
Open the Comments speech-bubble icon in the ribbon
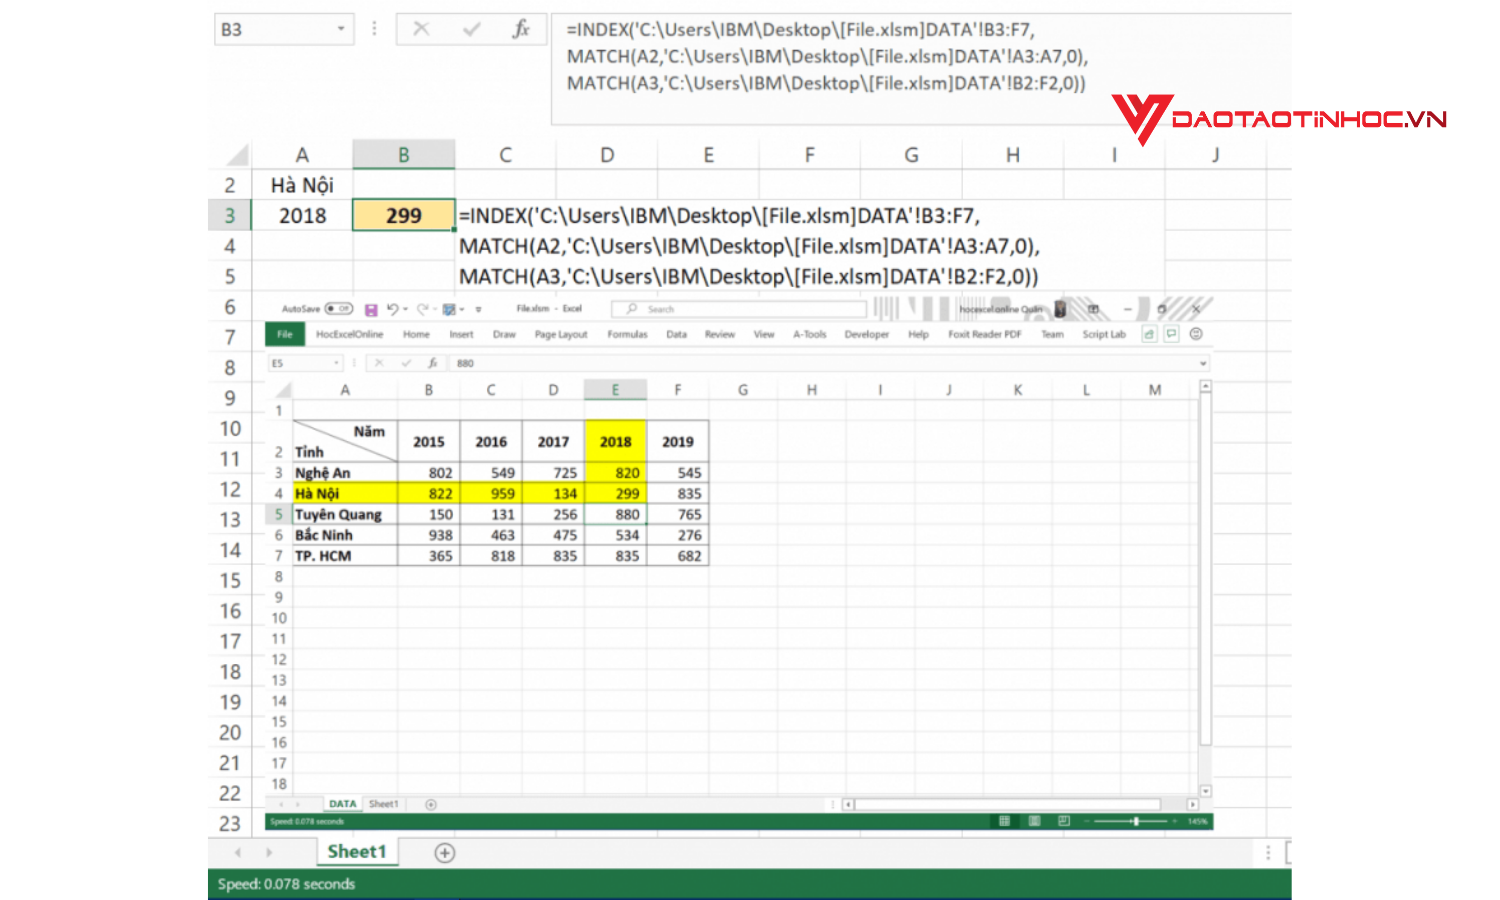(x=1172, y=334)
